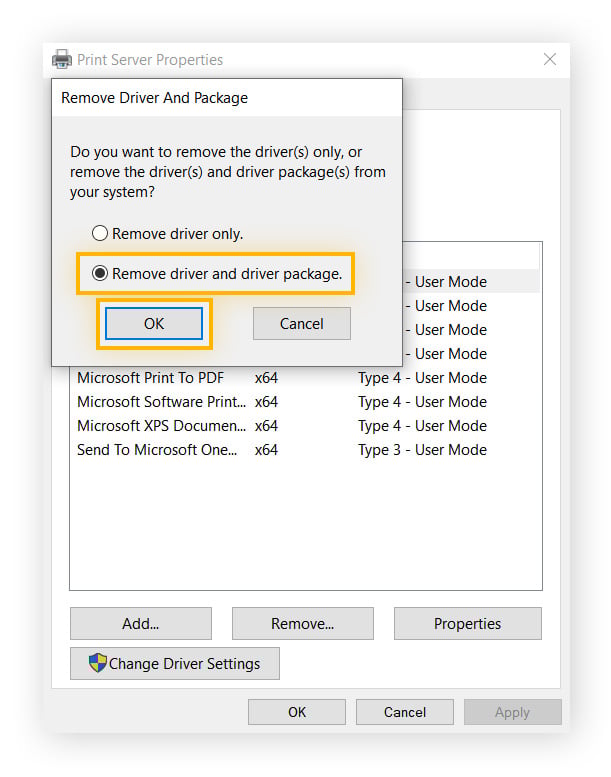Viewport: 611px width, 777px height.
Task: Select the 'Remove driver only' option
Action: tap(100, 234)
